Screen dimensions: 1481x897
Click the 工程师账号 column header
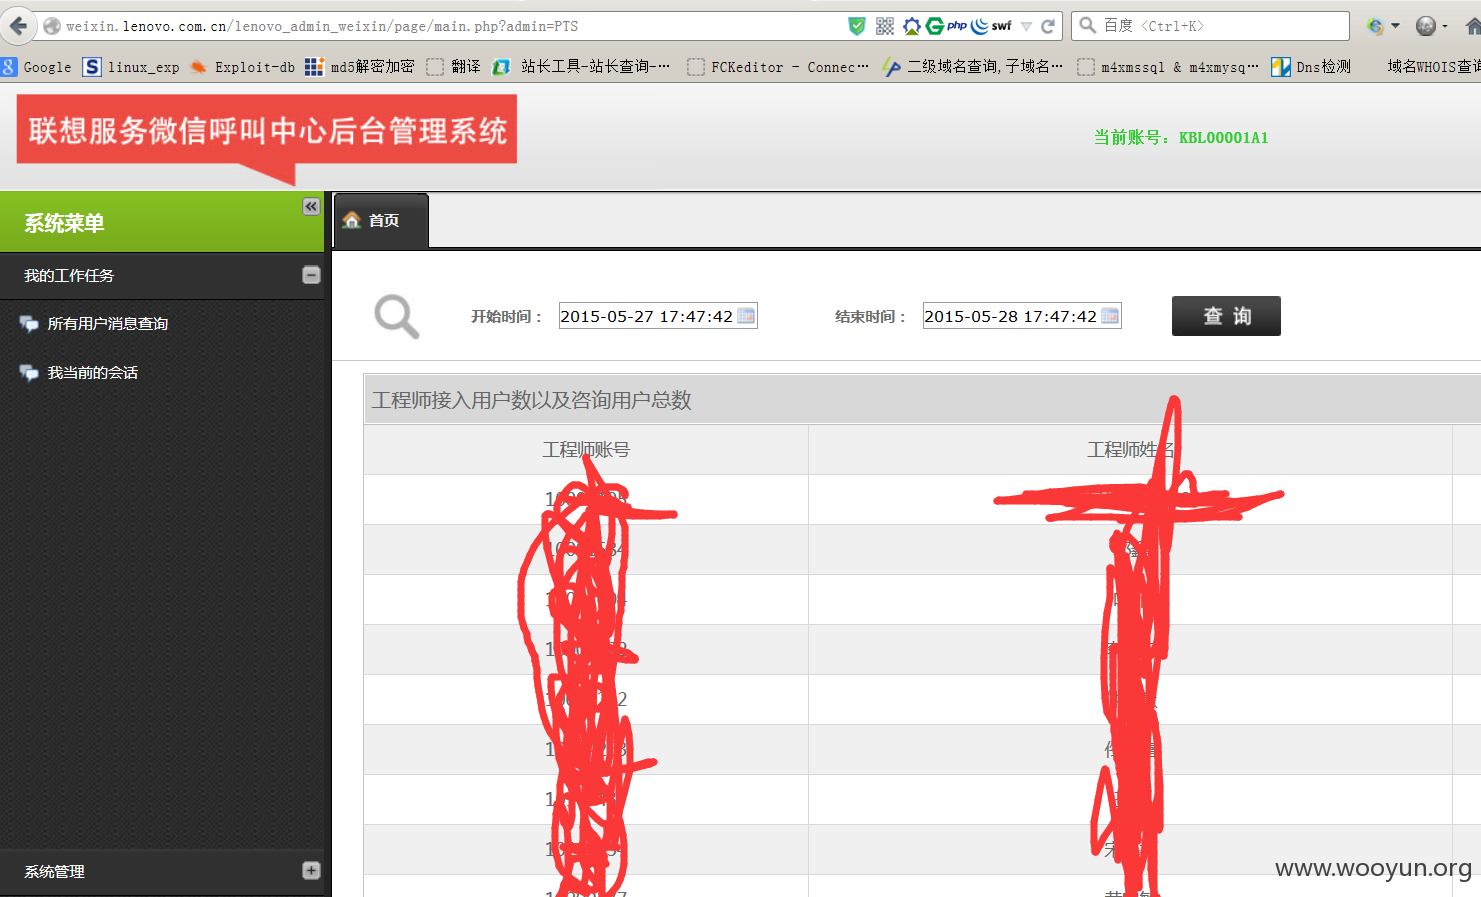(x=586, y=450)
